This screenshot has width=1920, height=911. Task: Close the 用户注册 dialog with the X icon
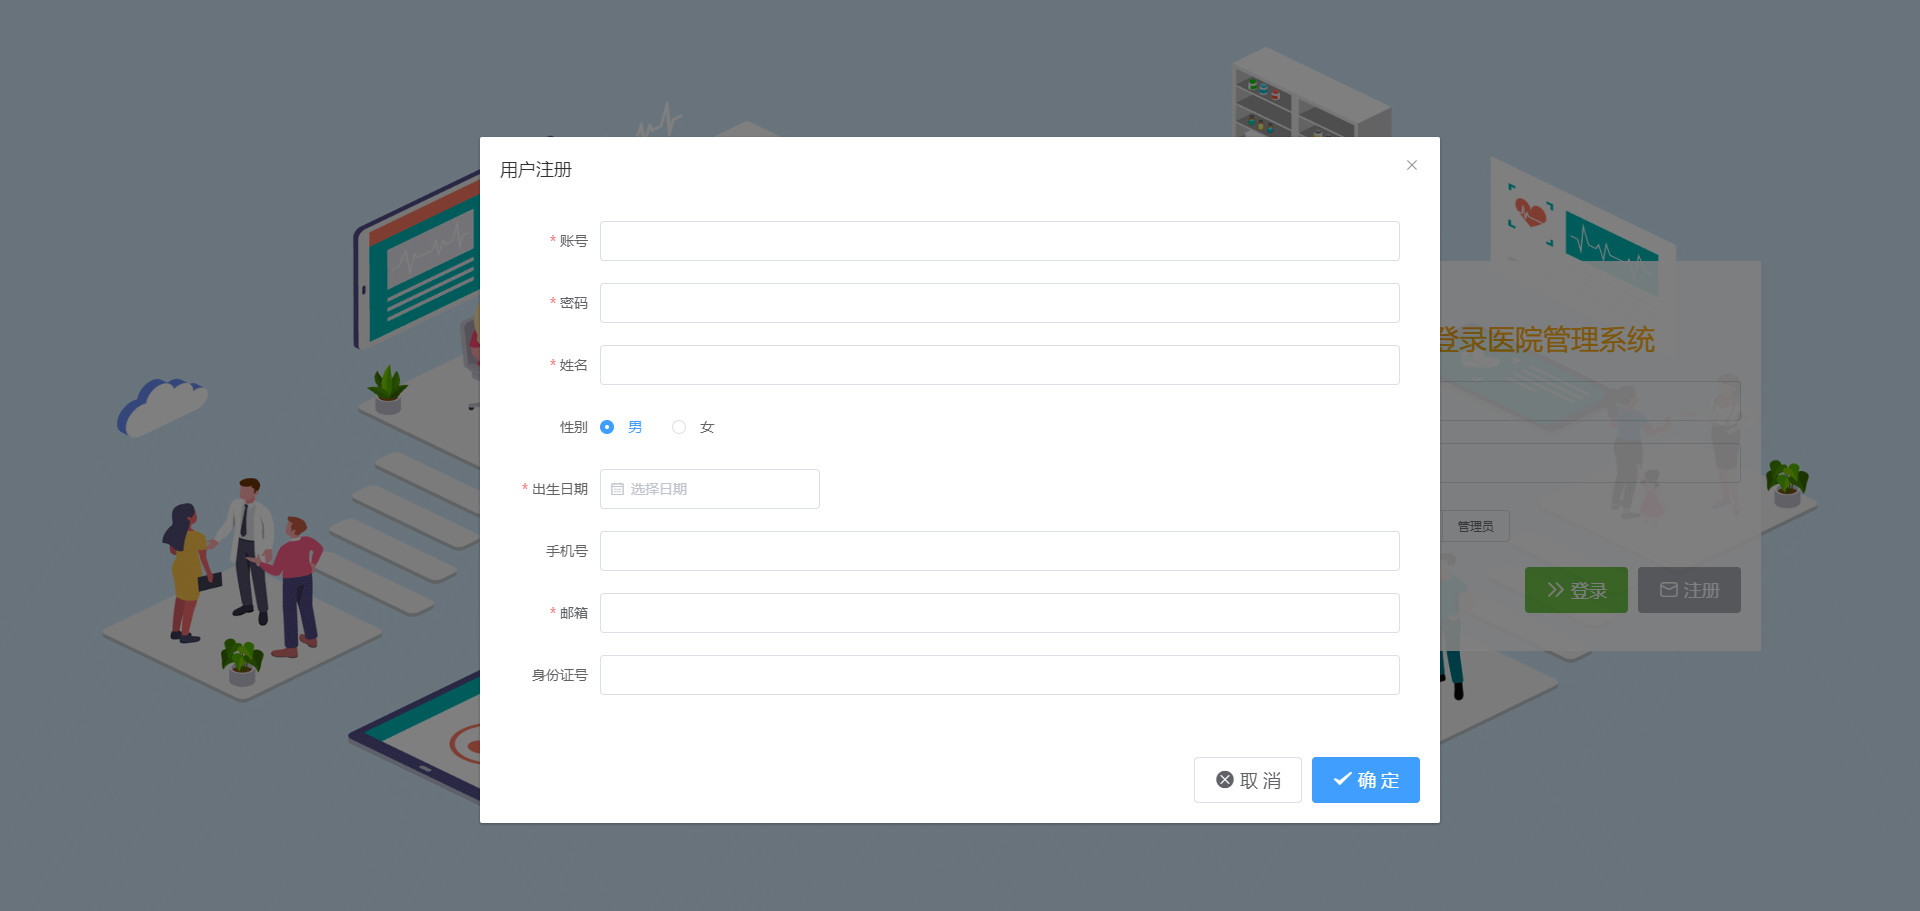pyautogui.click(x=1411, y=165)
